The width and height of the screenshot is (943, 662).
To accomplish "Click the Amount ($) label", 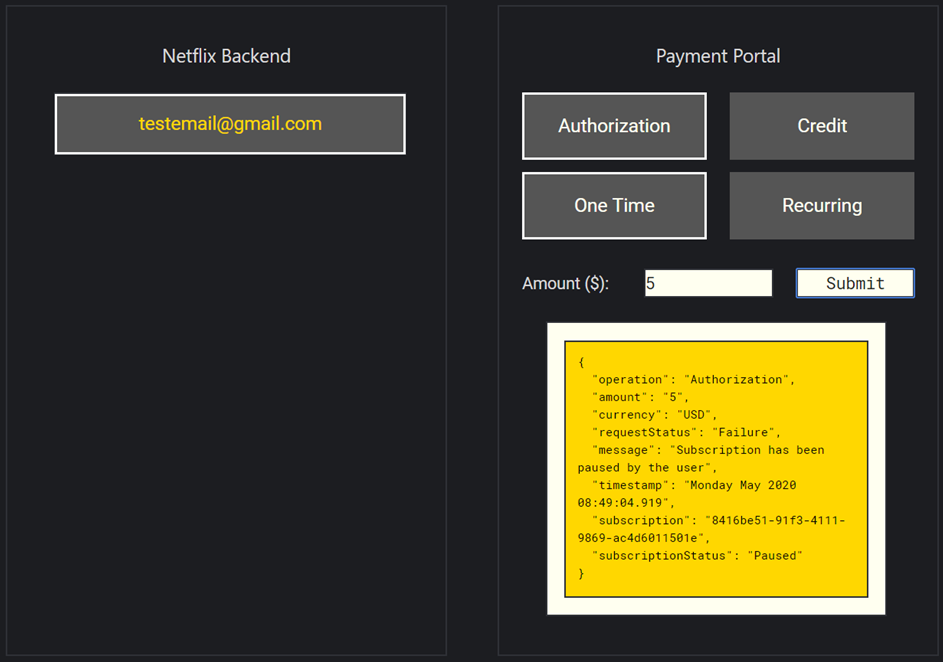I will coord(567,283).
